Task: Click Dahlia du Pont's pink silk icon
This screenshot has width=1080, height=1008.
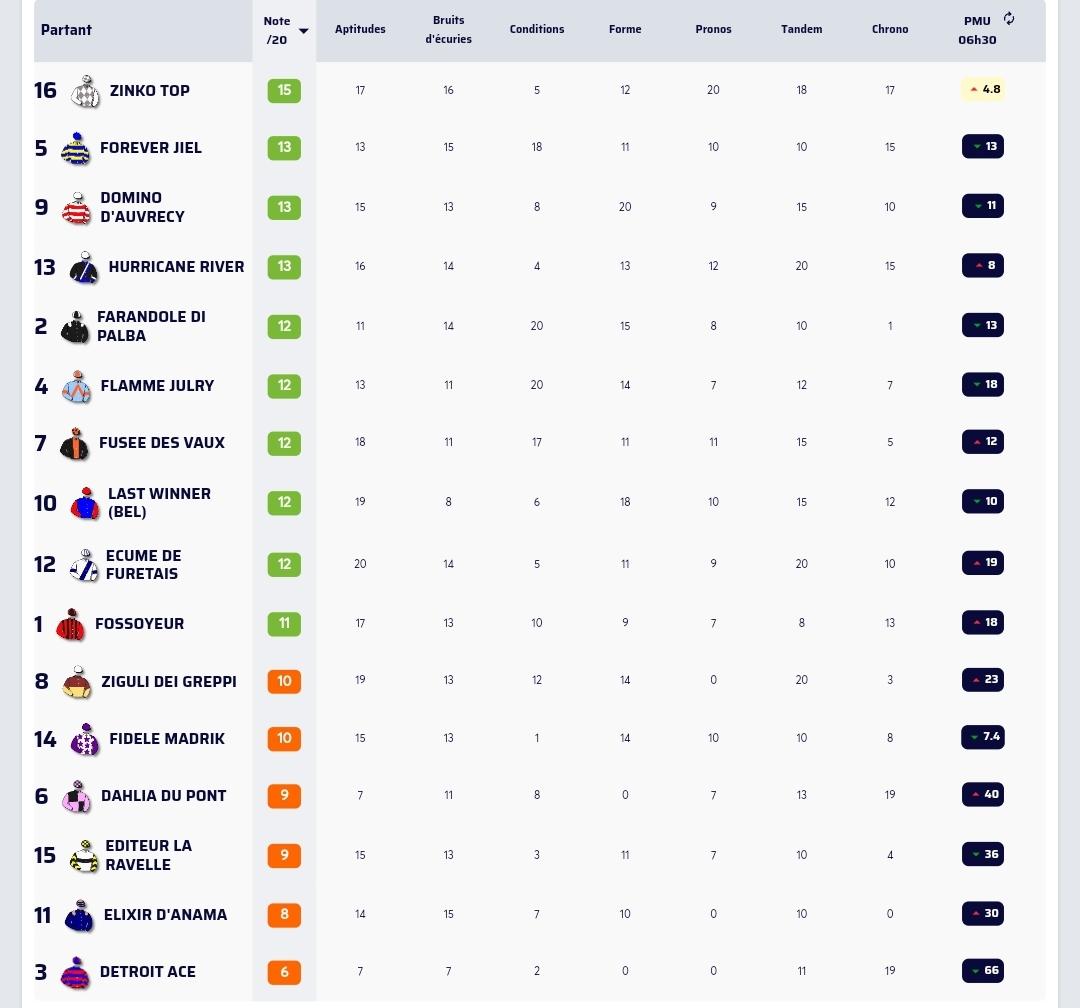Action: tap(77, 796)
